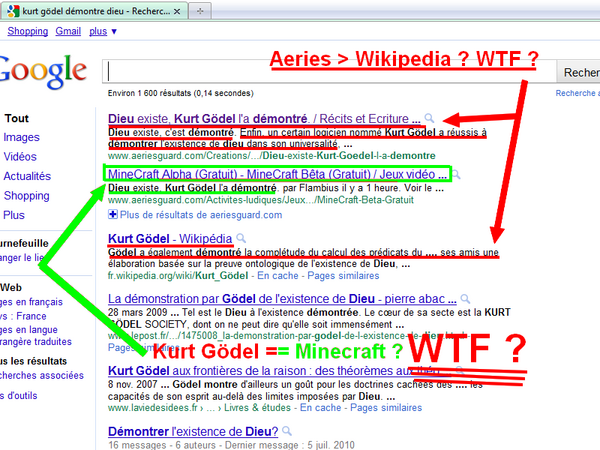The width and height of the screenshot is (600, 450).
Task: Click the www.aeriesguard.com Dieu-existe URL text
Action: click(x=272, y=156)
